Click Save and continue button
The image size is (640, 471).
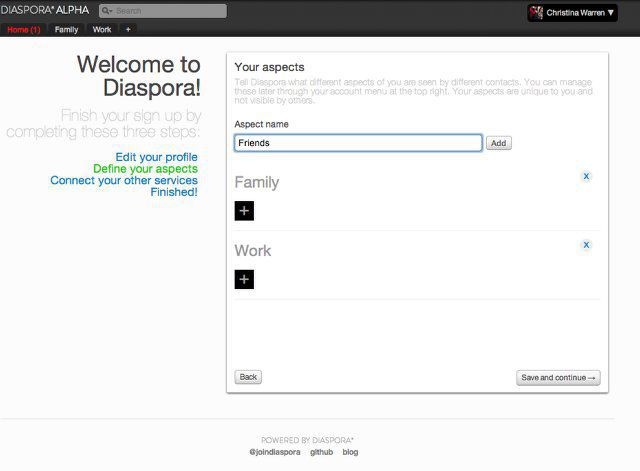click(x=558, y=378)
